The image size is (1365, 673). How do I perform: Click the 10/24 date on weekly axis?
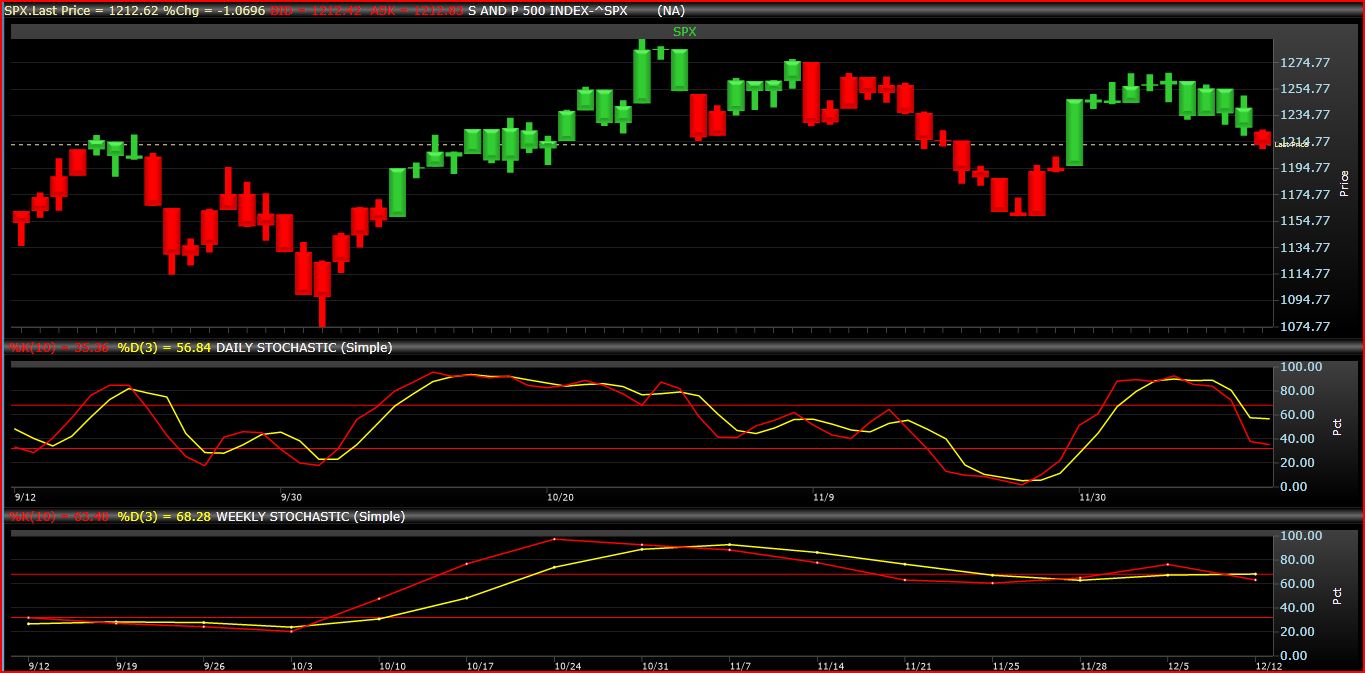pos(567,666)
